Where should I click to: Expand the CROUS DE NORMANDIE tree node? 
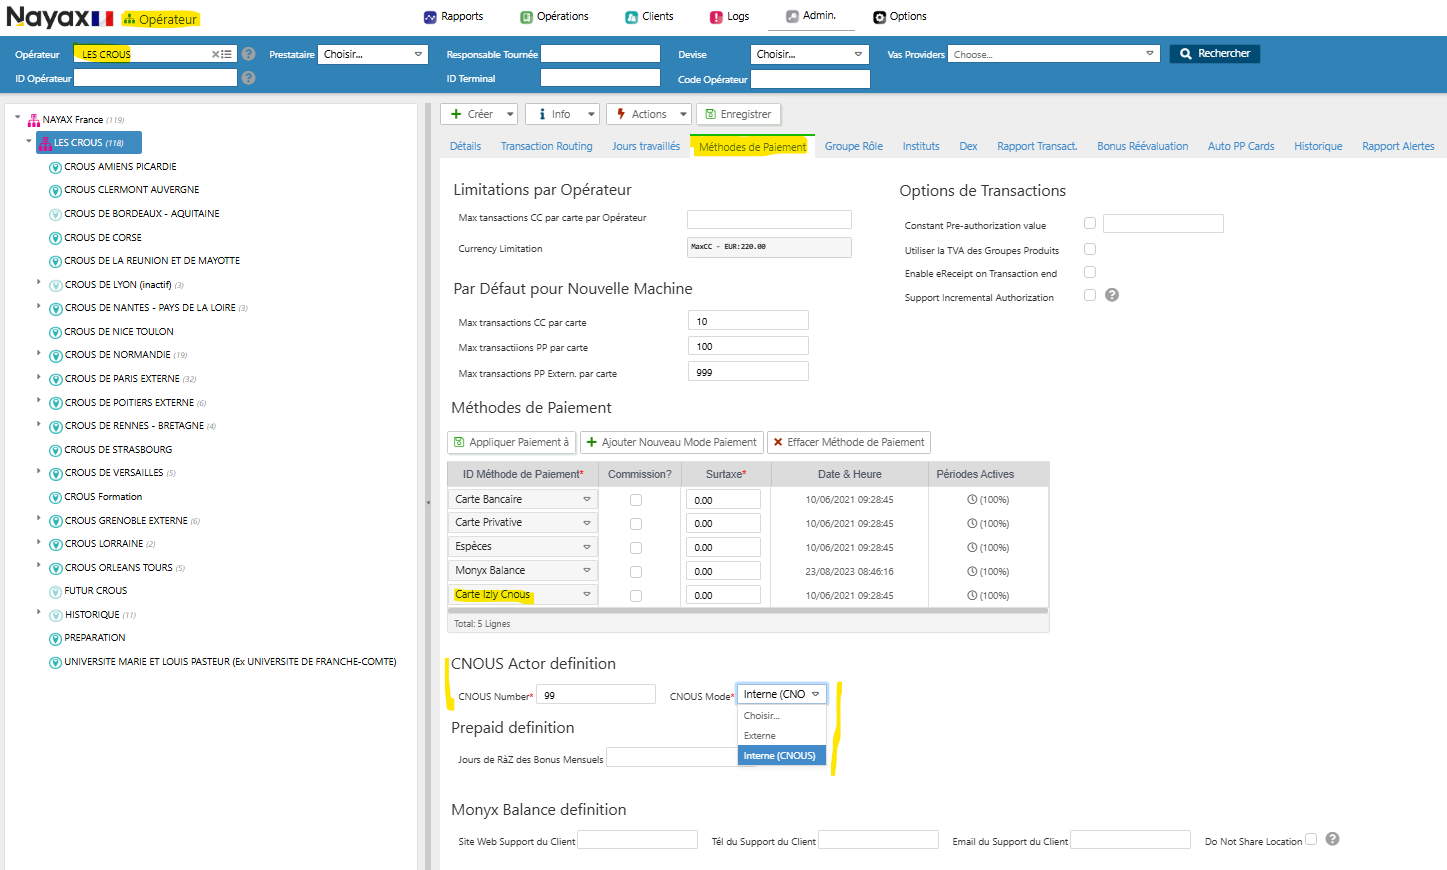tap(39, 353)
